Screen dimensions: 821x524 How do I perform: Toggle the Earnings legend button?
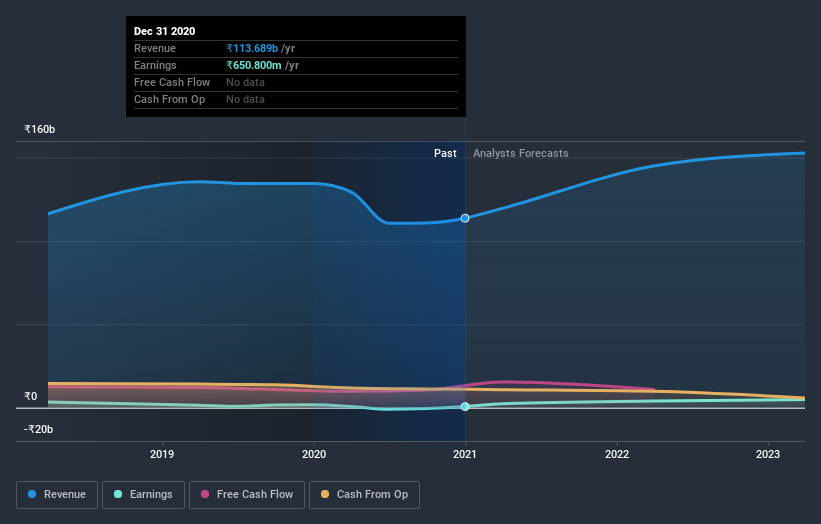pos(143,495)
